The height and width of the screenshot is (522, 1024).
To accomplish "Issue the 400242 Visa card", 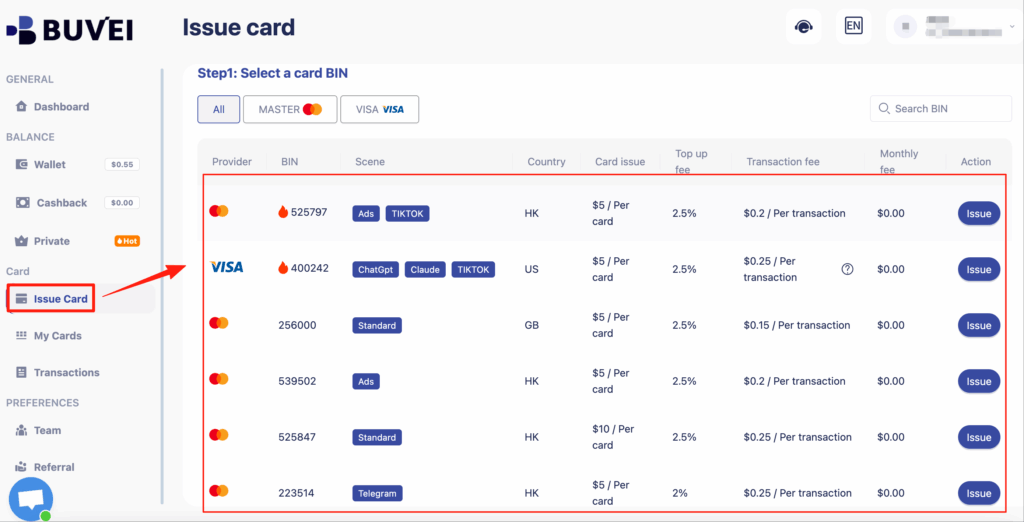I will 978,269.
